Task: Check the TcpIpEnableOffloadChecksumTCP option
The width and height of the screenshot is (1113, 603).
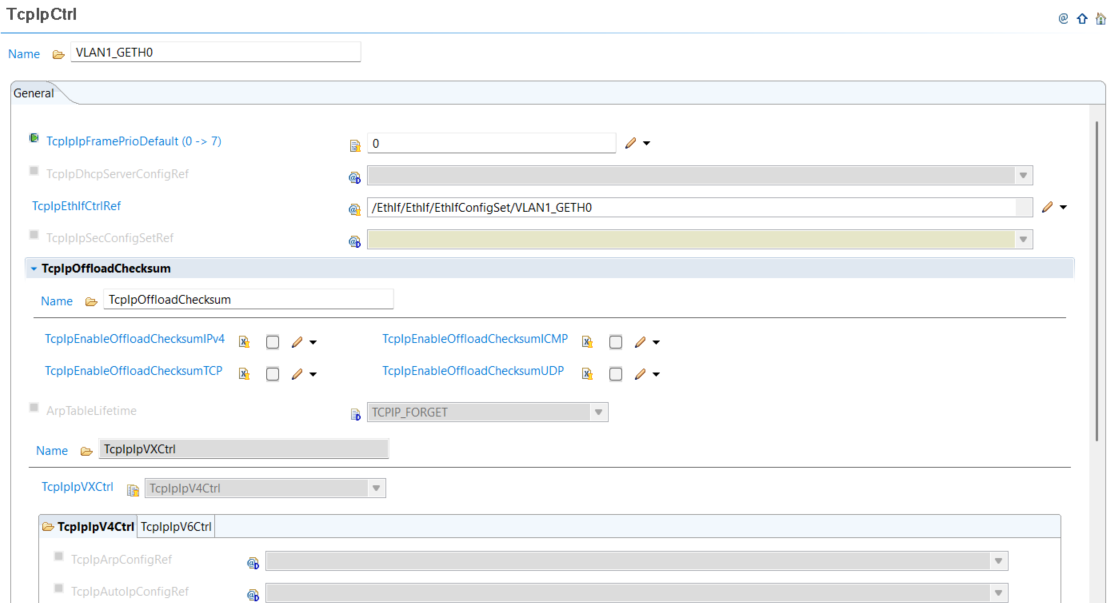Action: click(272, 374)
